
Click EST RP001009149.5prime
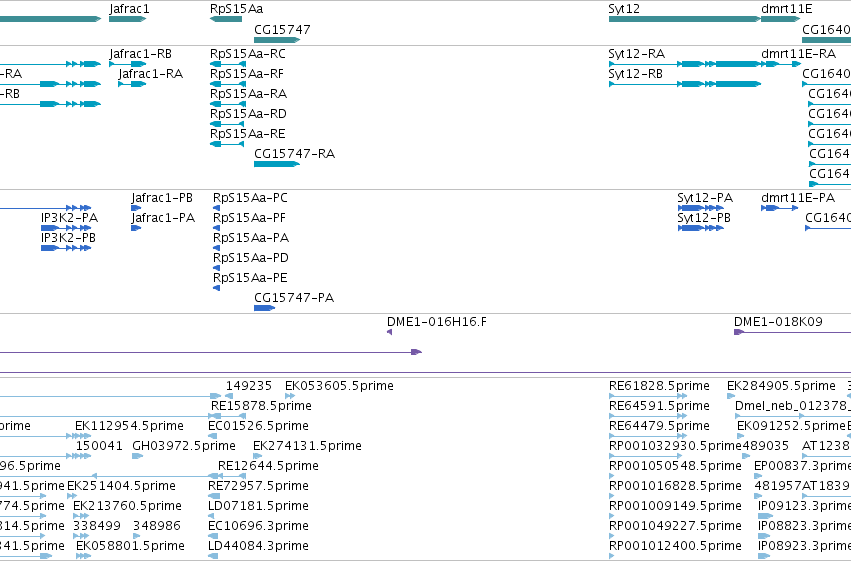tap(675, 506)
